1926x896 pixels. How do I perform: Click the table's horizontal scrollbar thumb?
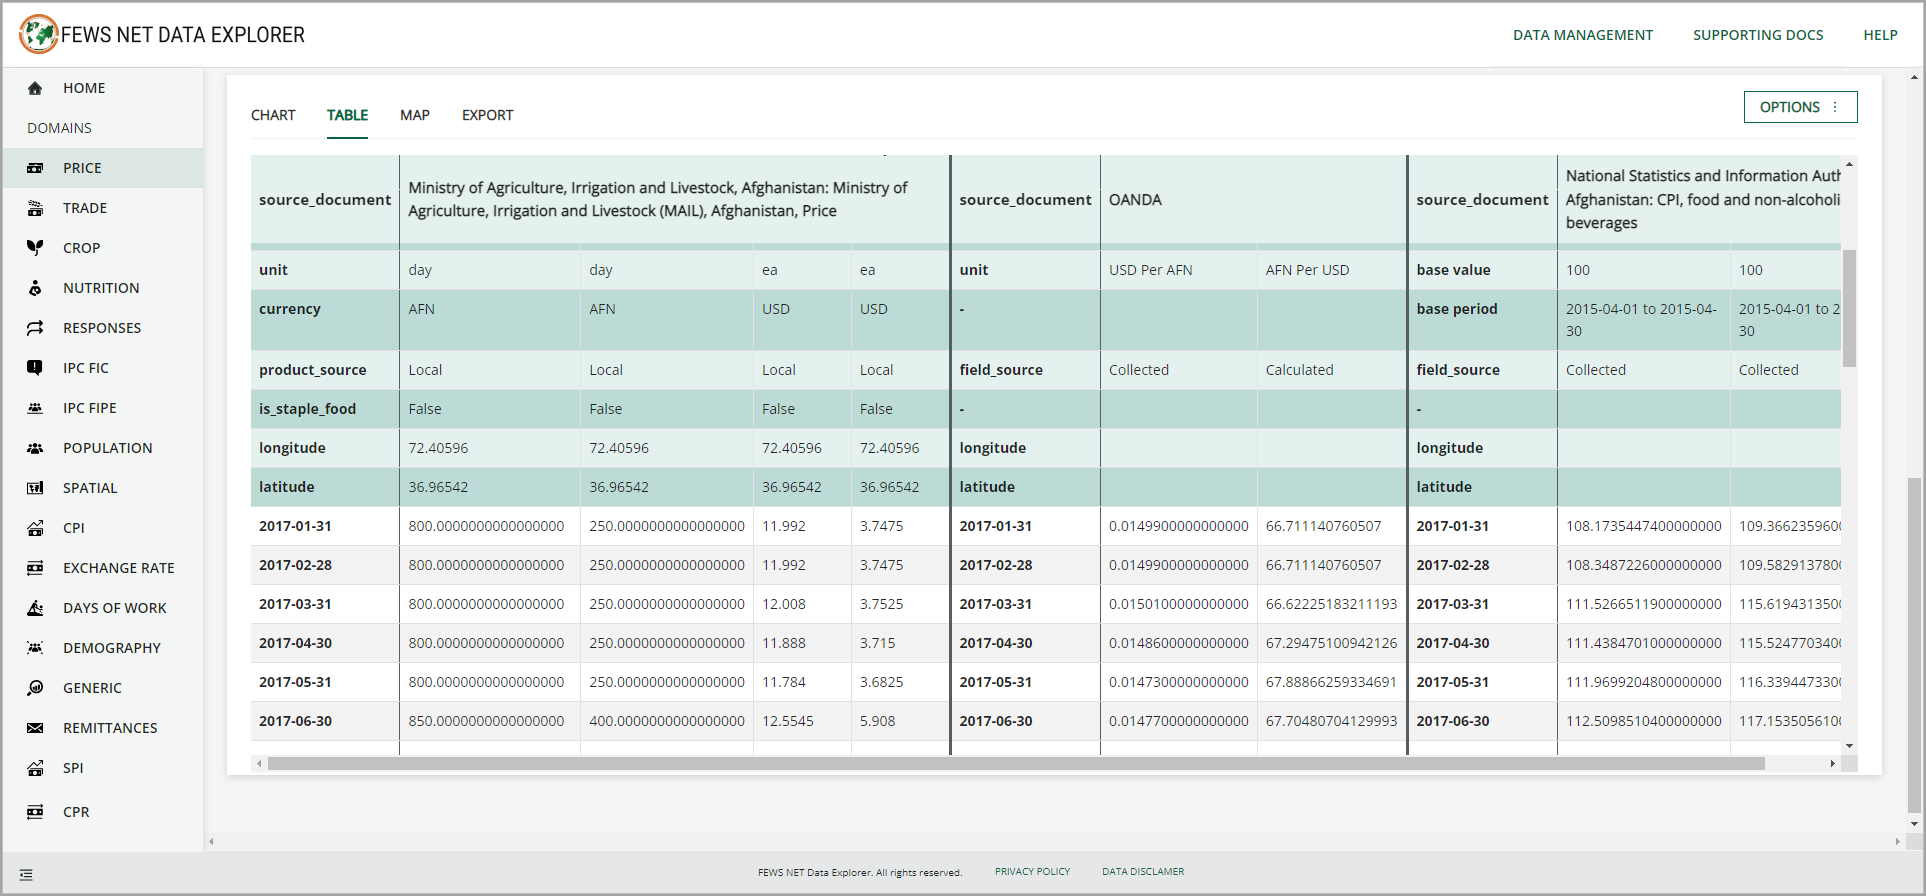[1015, 764]
